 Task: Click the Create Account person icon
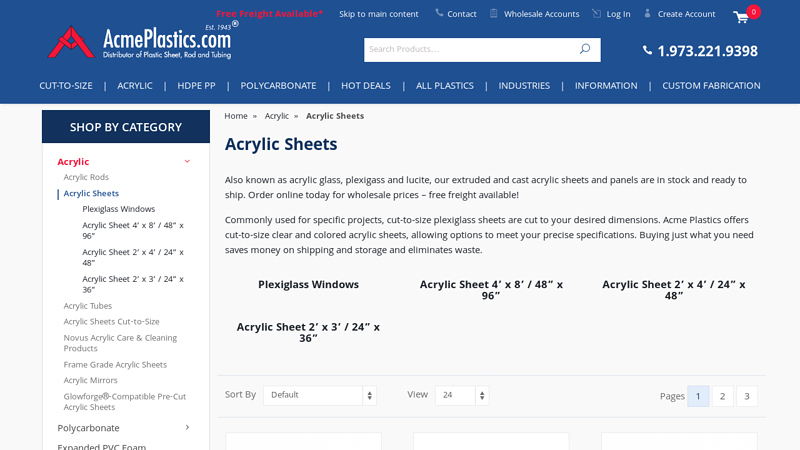[647, 13]
